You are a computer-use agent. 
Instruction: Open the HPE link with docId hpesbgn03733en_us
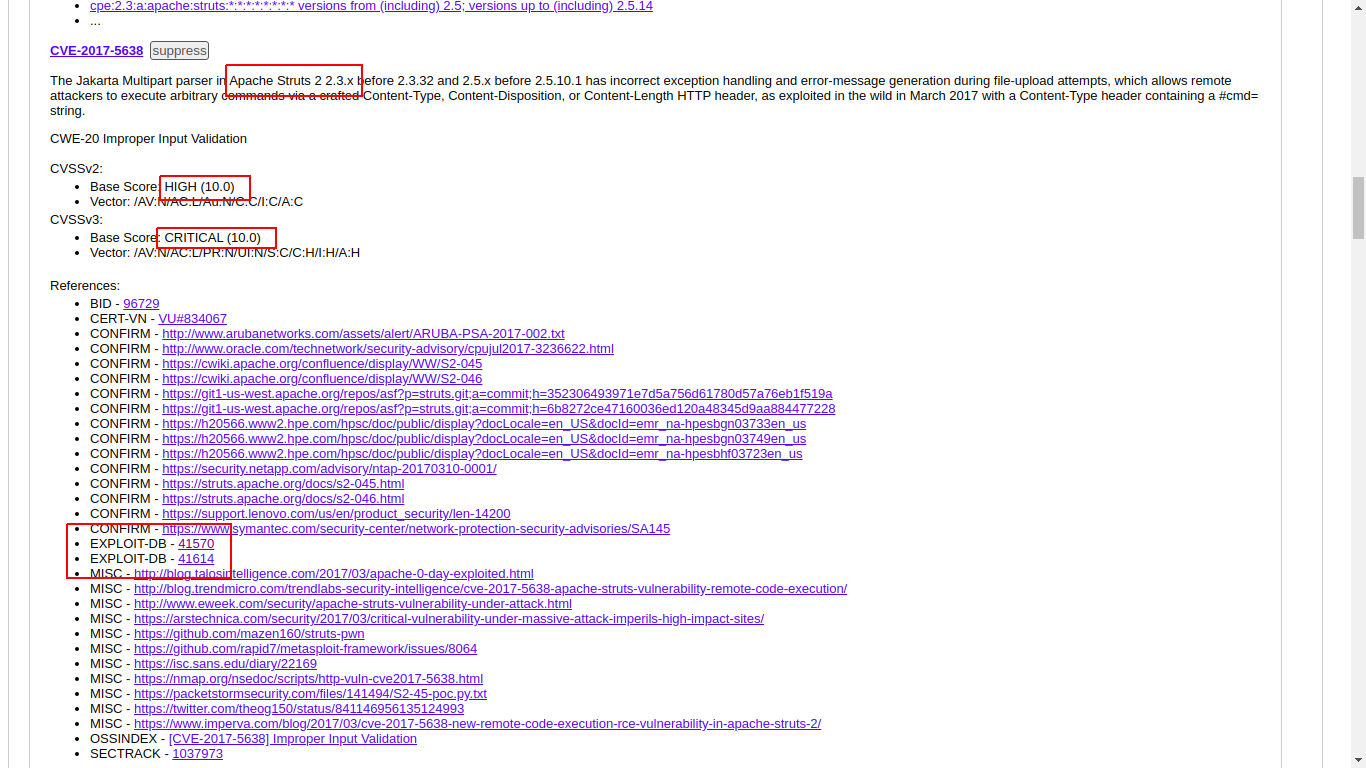[484, 424]
